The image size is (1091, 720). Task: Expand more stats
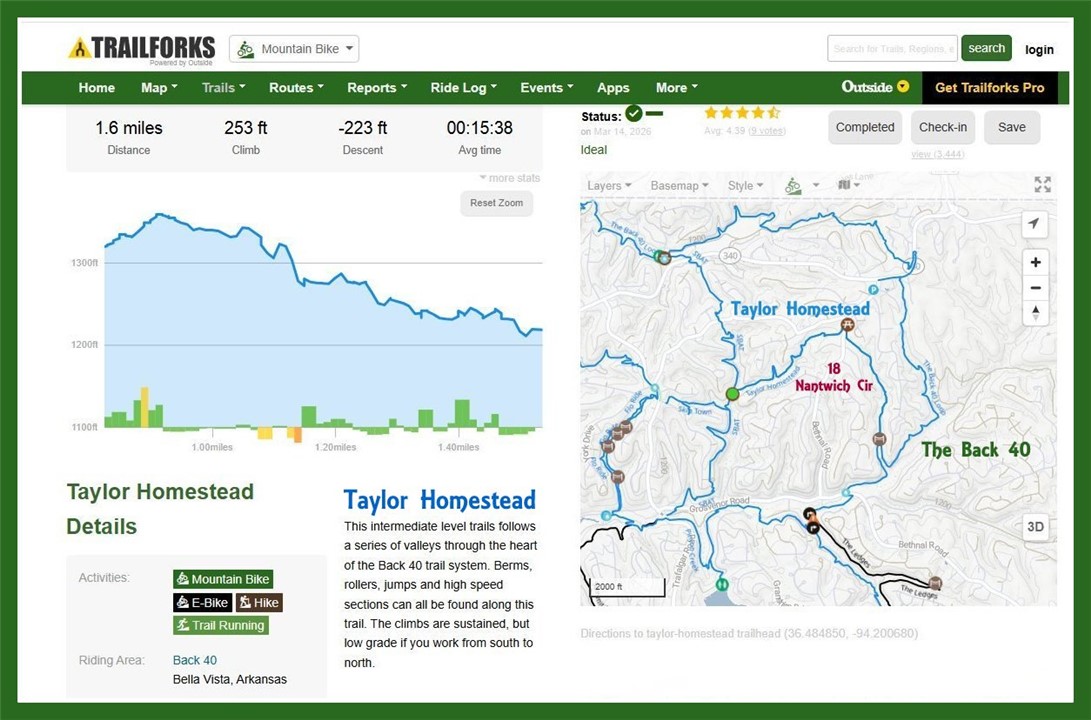510,178
